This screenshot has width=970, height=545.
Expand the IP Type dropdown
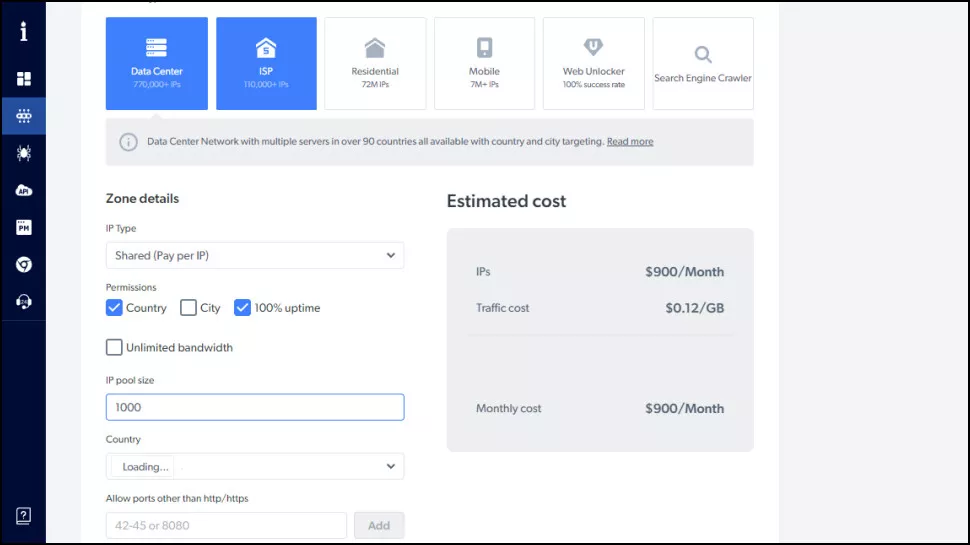pyautogui.click(x=255, y=255)
